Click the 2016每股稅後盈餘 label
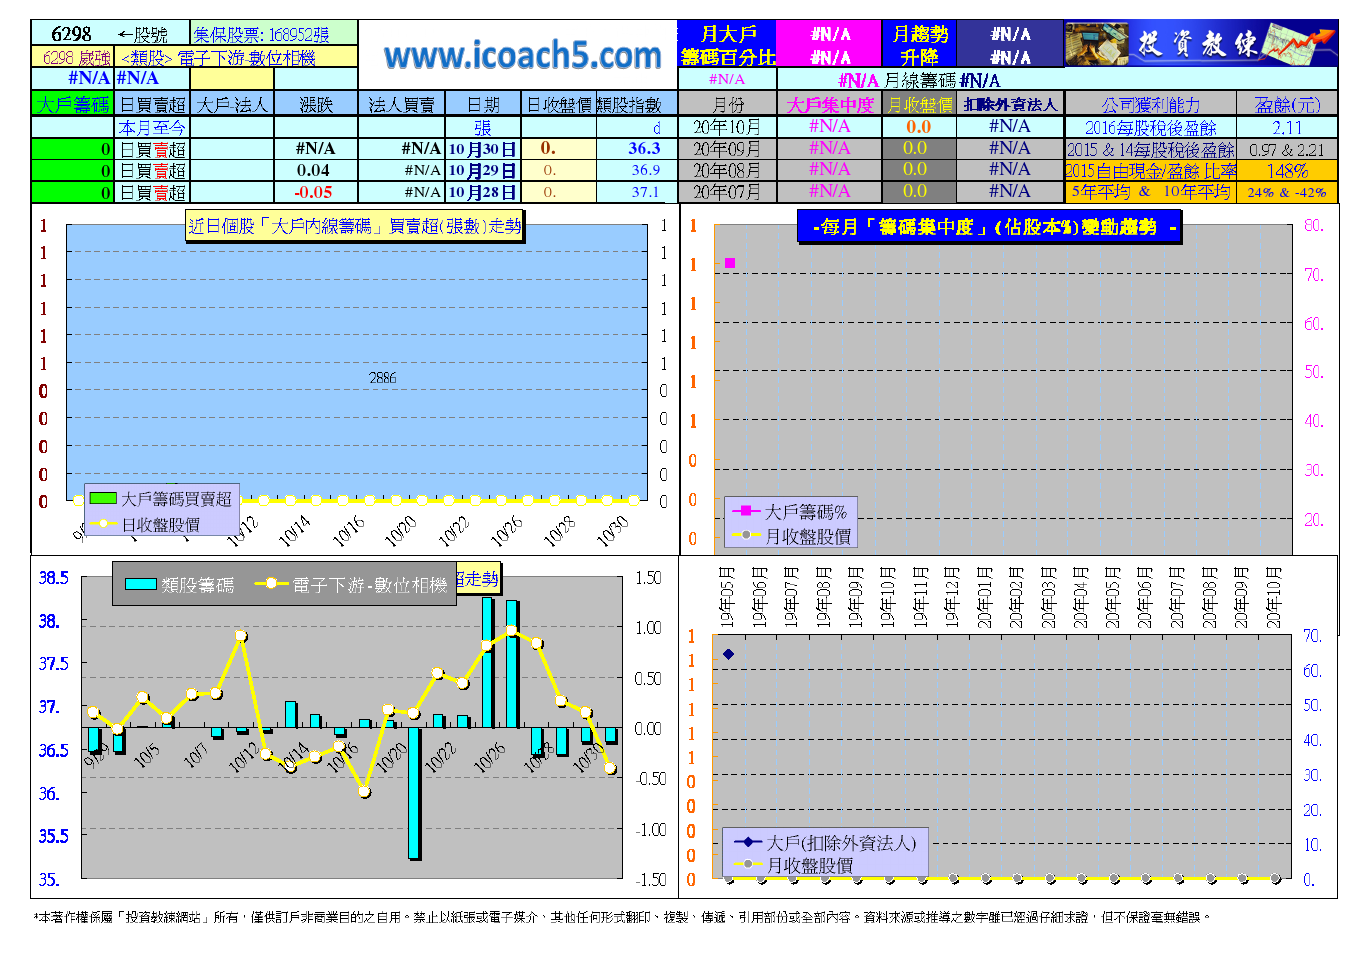The image size is (1366, 967). pos(1151,128)
